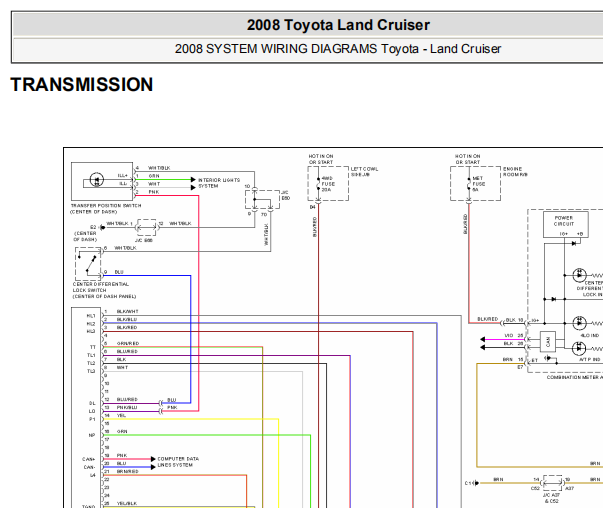Click arrowhead at end of CAN+ PNK wire
Image resolution: width=603 pixels, height=508 pixels.
tap(153, 459)
